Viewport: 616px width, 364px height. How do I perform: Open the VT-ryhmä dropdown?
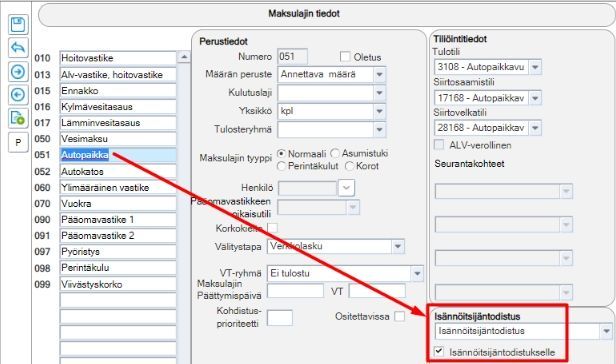[x=417, y=273]
